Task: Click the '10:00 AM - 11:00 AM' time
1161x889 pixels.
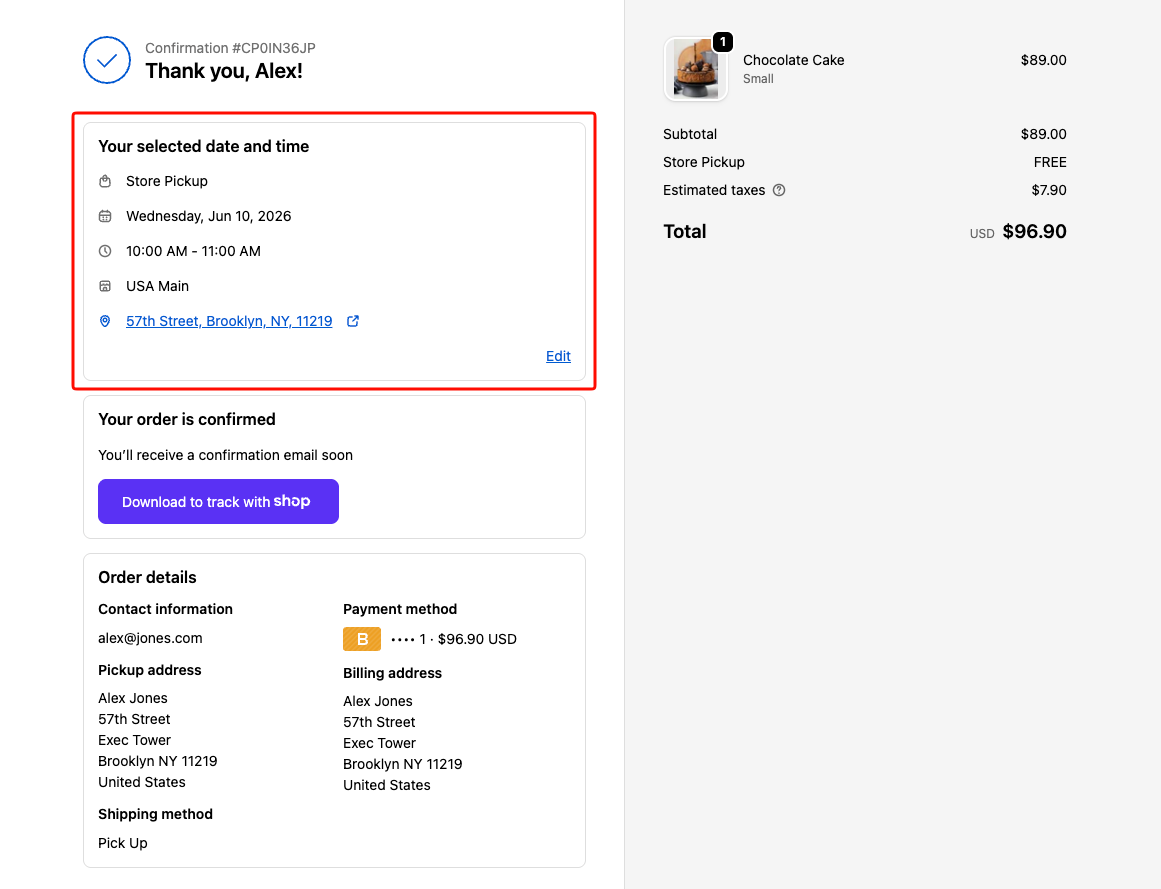Action: pos(193,251)
